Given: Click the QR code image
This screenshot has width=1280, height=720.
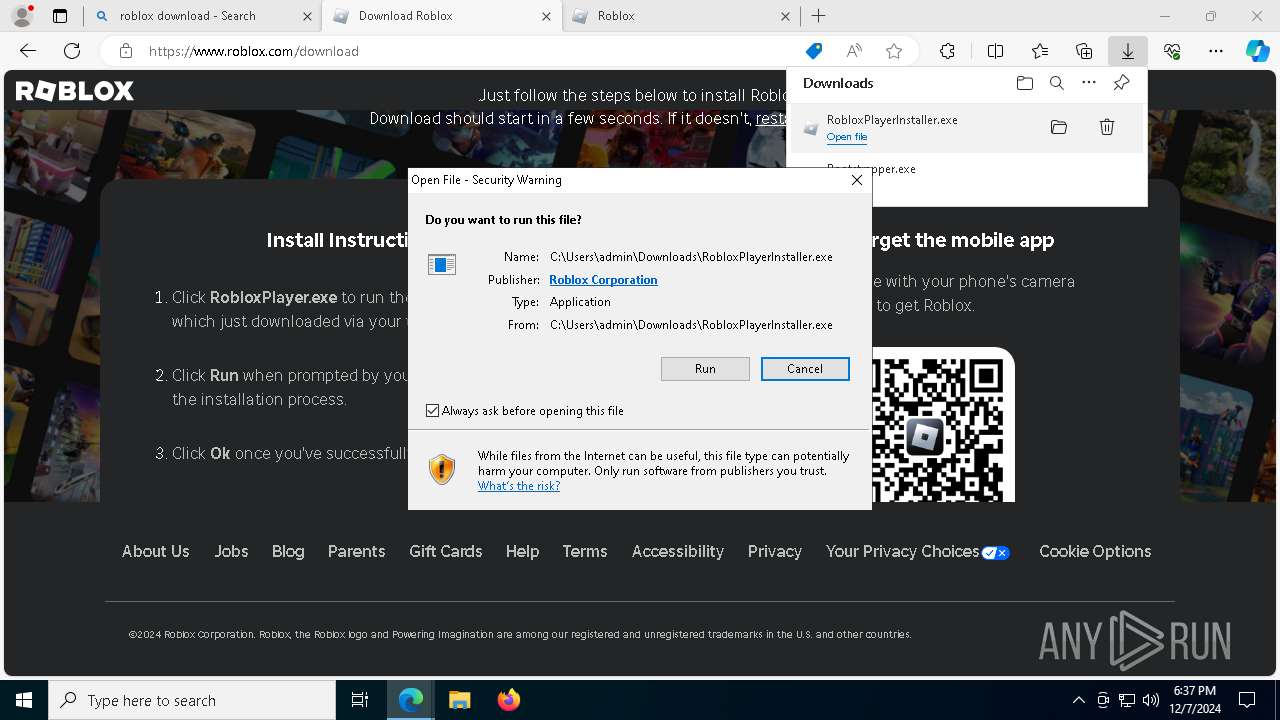Looking at the screenshot, I should coord(938,428).
